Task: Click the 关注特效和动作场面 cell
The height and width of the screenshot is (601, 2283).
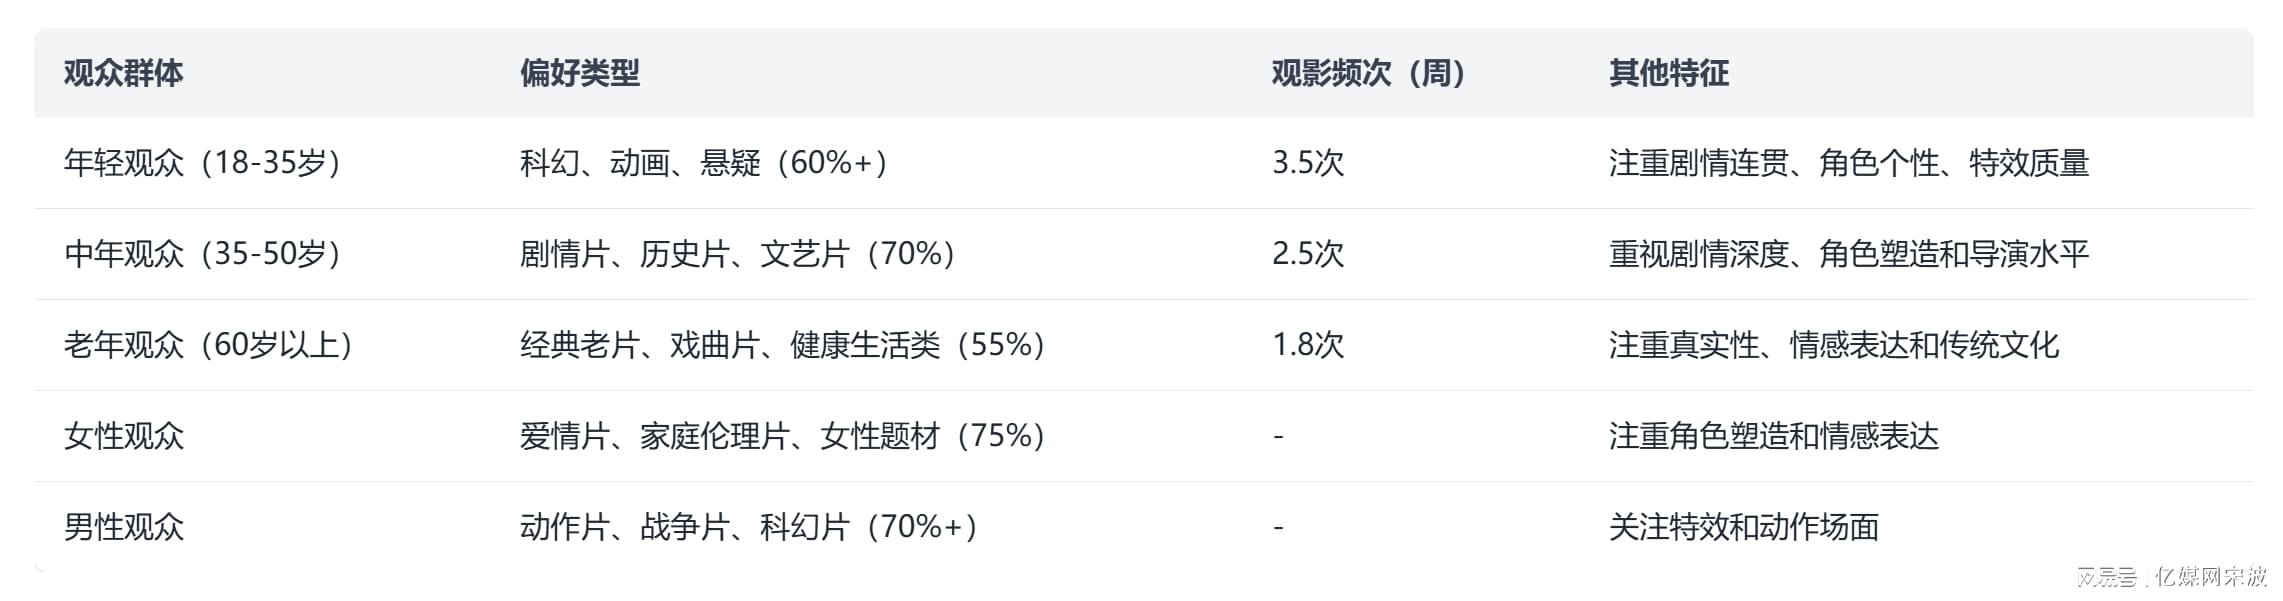Action: (x=1743, y=527)
